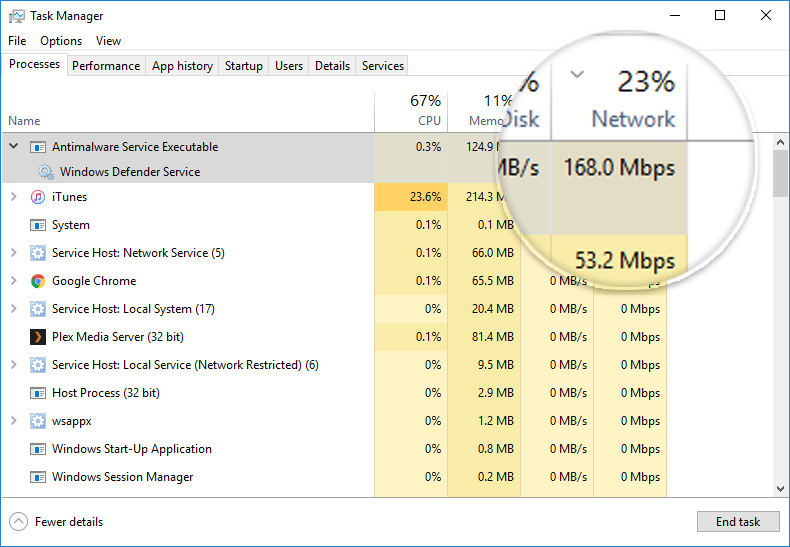790x547 pixels.
Task: Select the Windows Defender Service row
Action: point(188,172)
